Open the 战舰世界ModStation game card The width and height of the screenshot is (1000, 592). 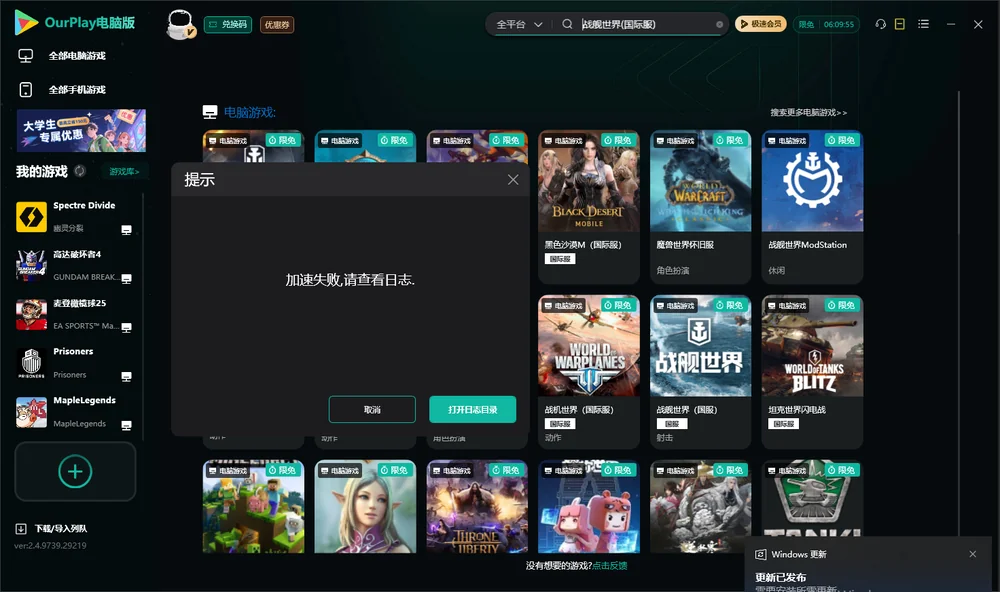click(x=812, y=207)
